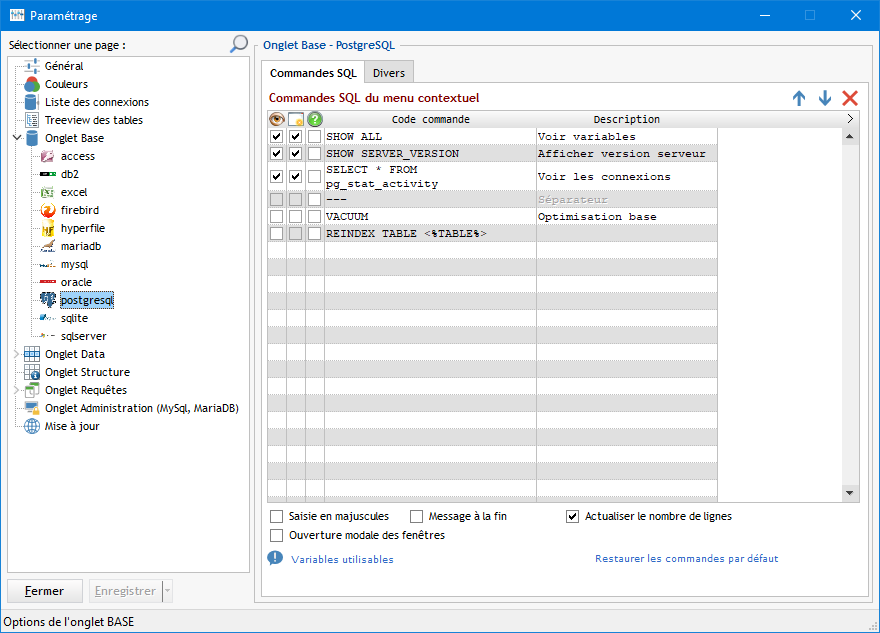This screenshot has width=880, height=633.
Task: Click the access database icon
Action: point(48,156)
